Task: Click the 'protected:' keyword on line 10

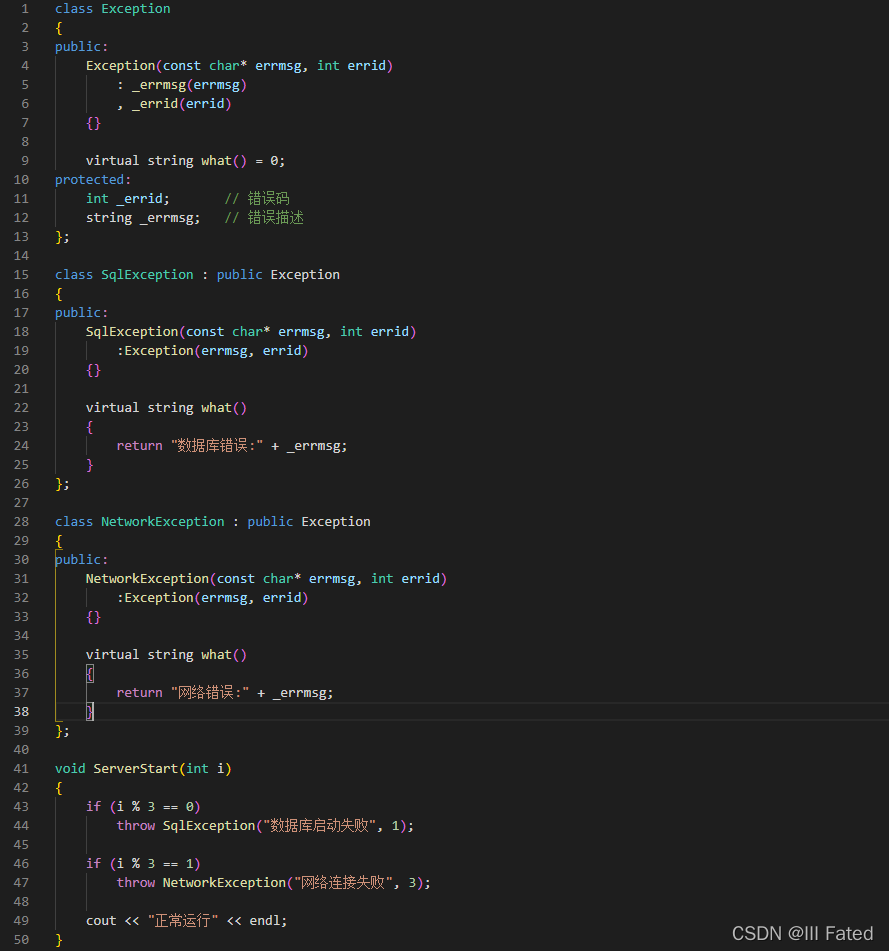Action: point(93,180)
